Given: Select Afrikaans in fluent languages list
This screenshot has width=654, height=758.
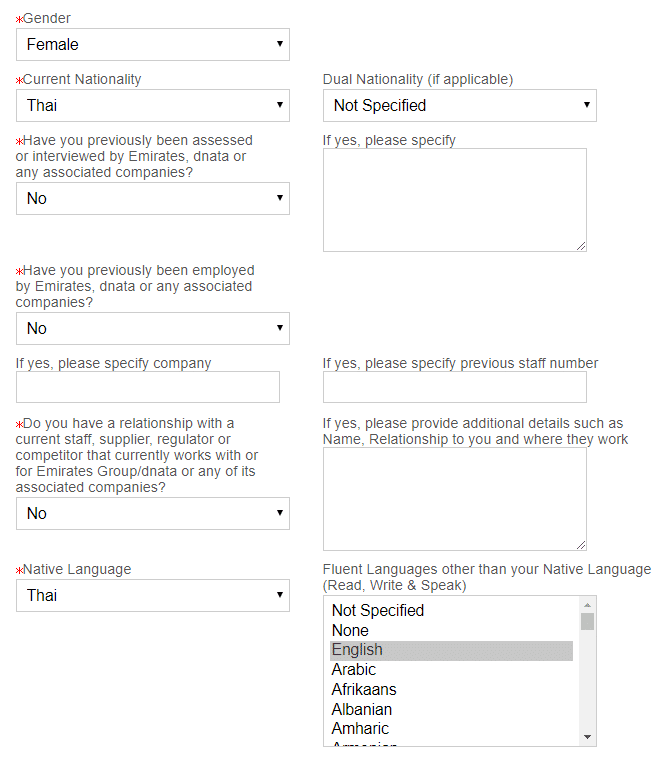Looking at the screenshot, I should tap(451, 689).
